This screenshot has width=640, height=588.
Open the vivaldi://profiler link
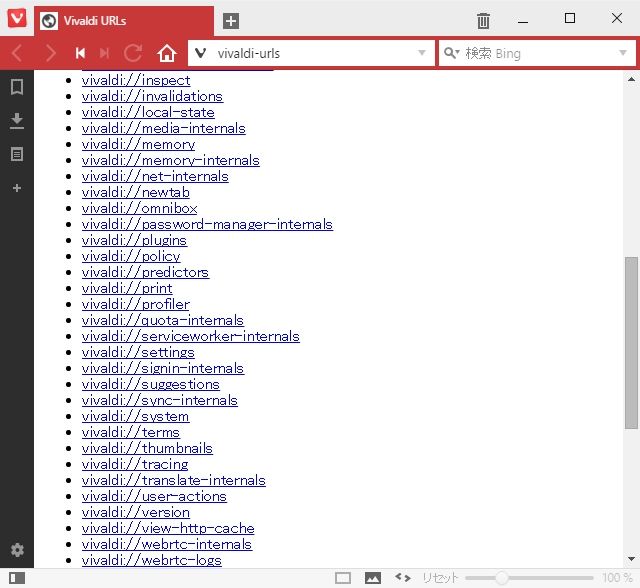click(136, 304)
